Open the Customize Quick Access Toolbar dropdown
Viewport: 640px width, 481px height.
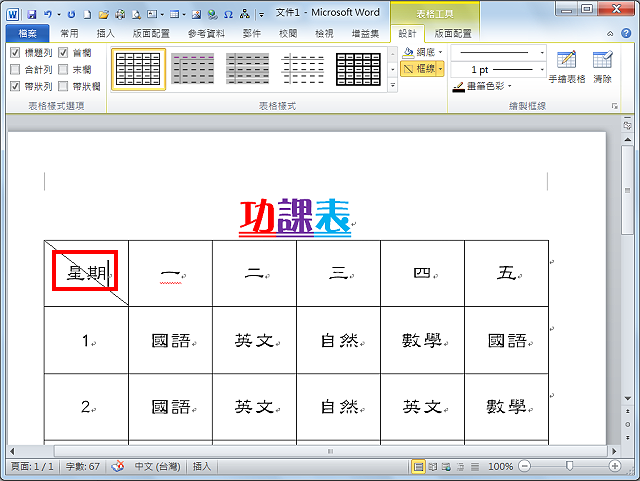(261, 15)
